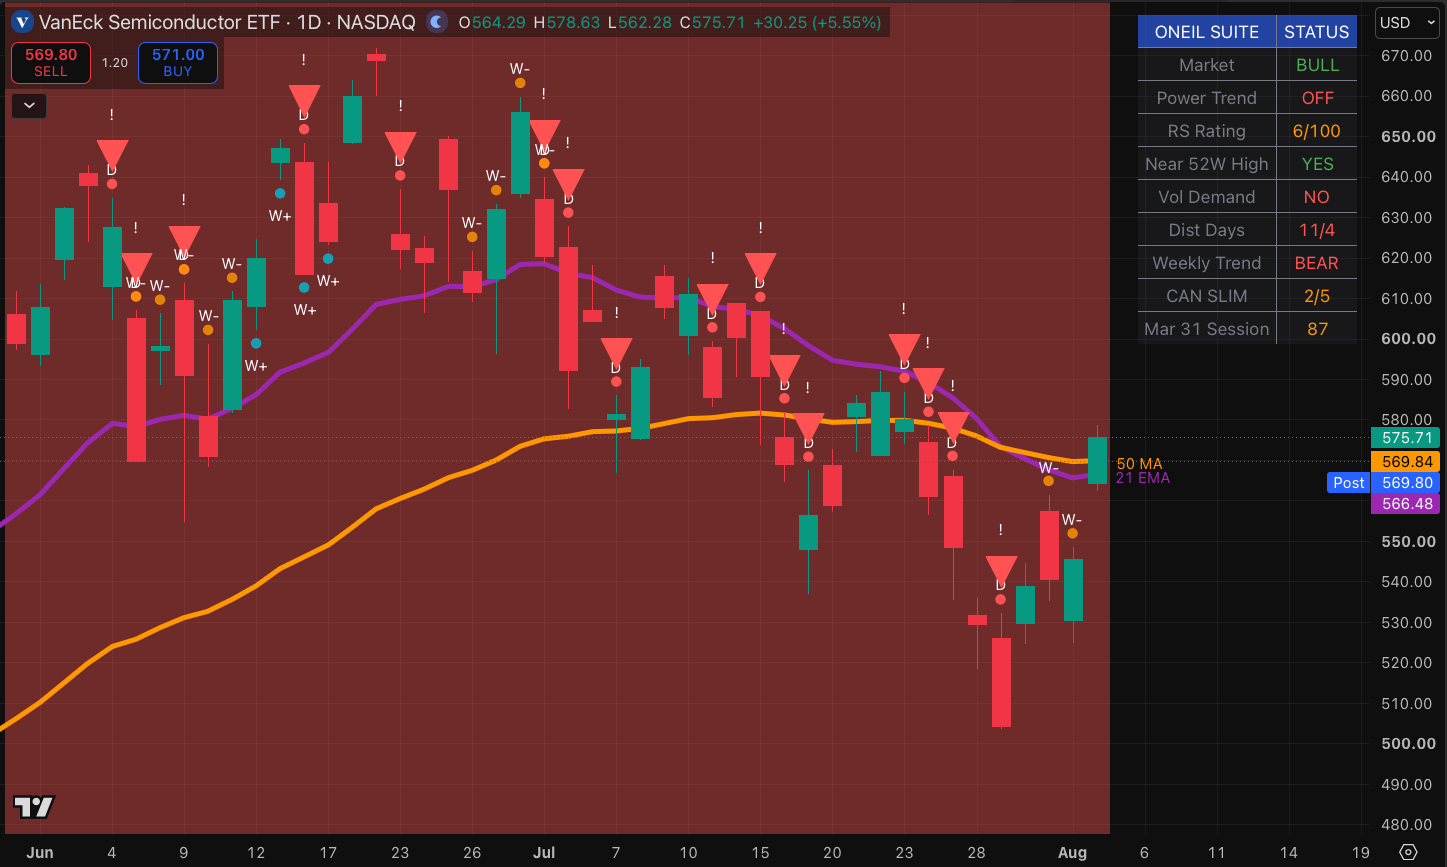Click the Market row label
Viewport: 1447px width, 867px height.
[x=1207, y=65]
